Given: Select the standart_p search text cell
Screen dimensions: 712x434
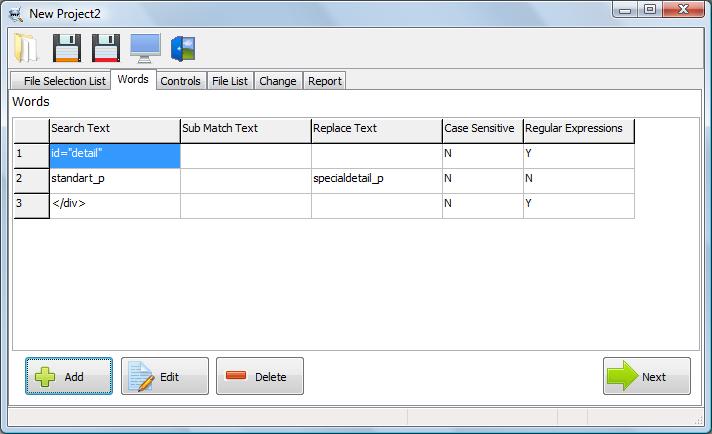Looking at the screenshot, I should [x=114, y=180].
